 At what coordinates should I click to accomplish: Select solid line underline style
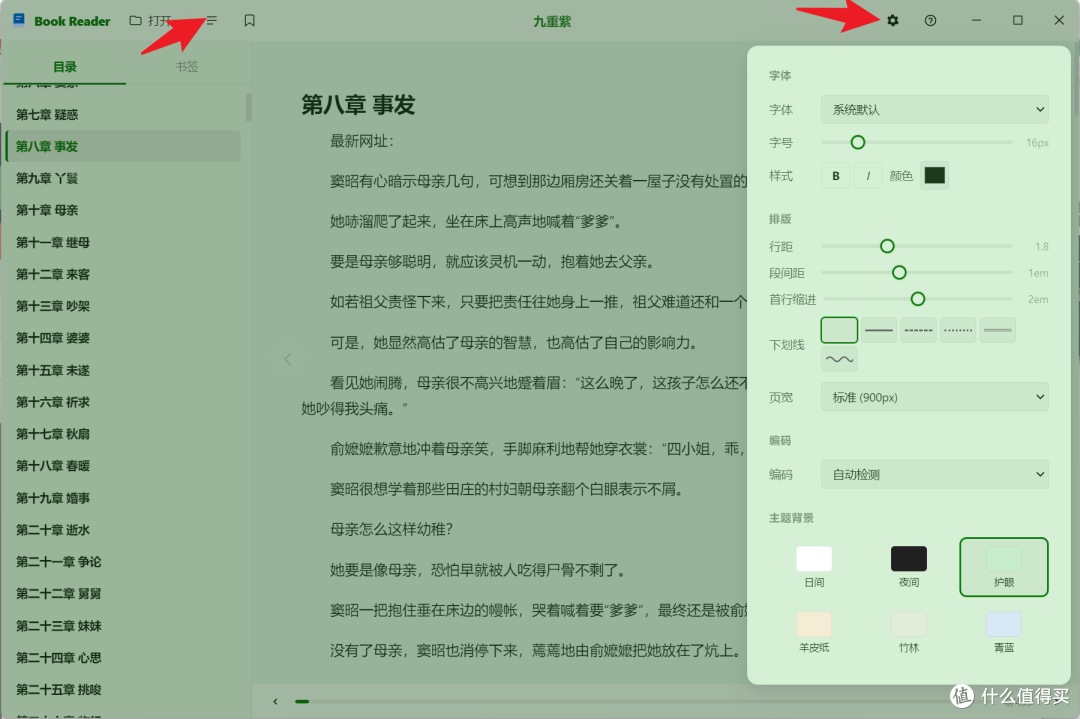tap(879, 330)
